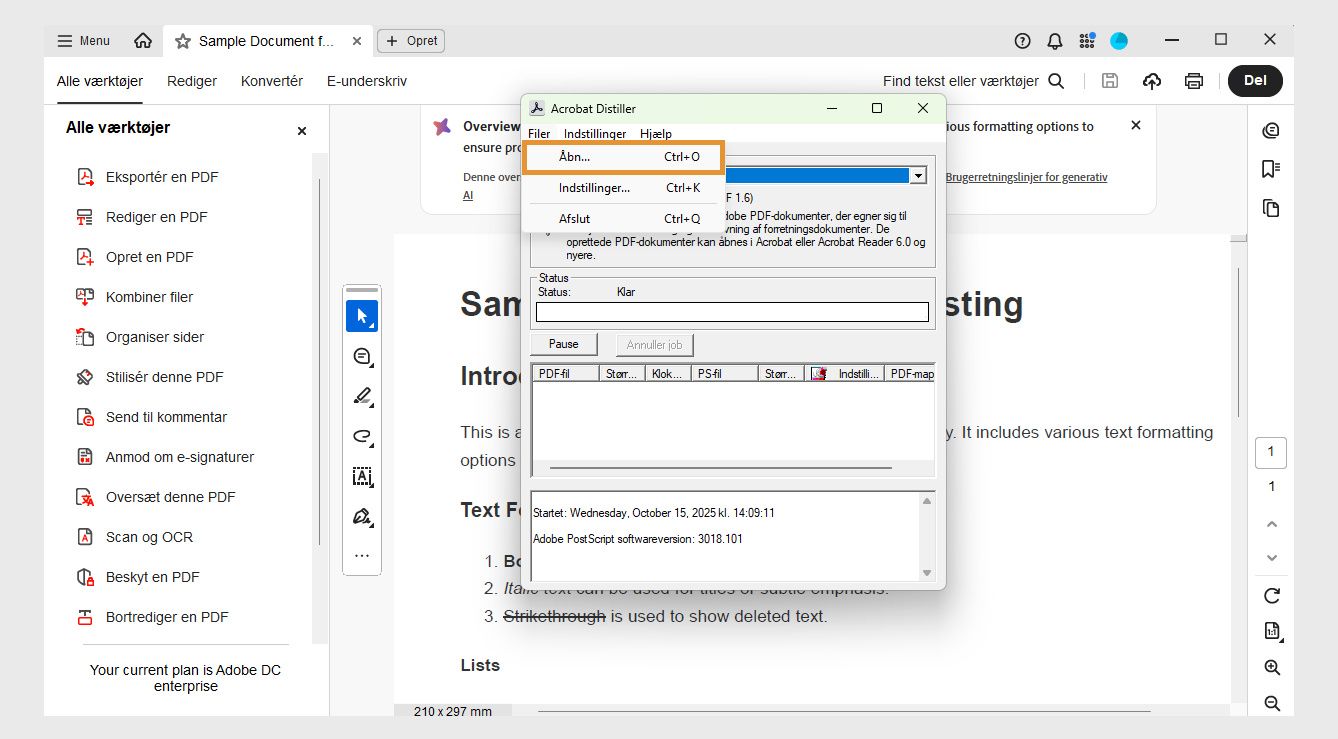Choose Opret en PDF in tools list
The height and width of the screenshot is (739, 1338).
pos(135,257)
